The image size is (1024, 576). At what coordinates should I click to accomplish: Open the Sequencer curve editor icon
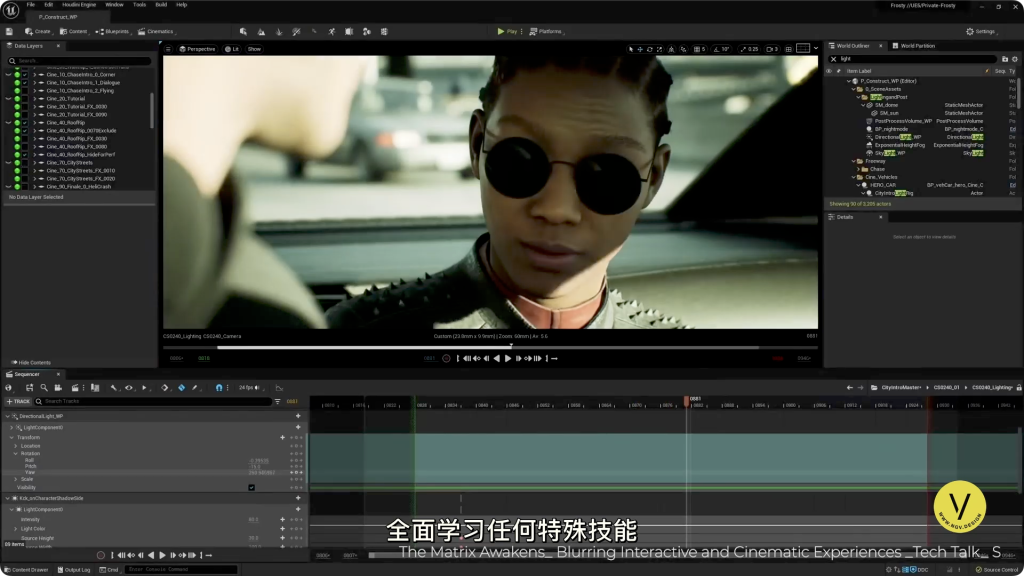pyautogui.click(x=279, y=388)
